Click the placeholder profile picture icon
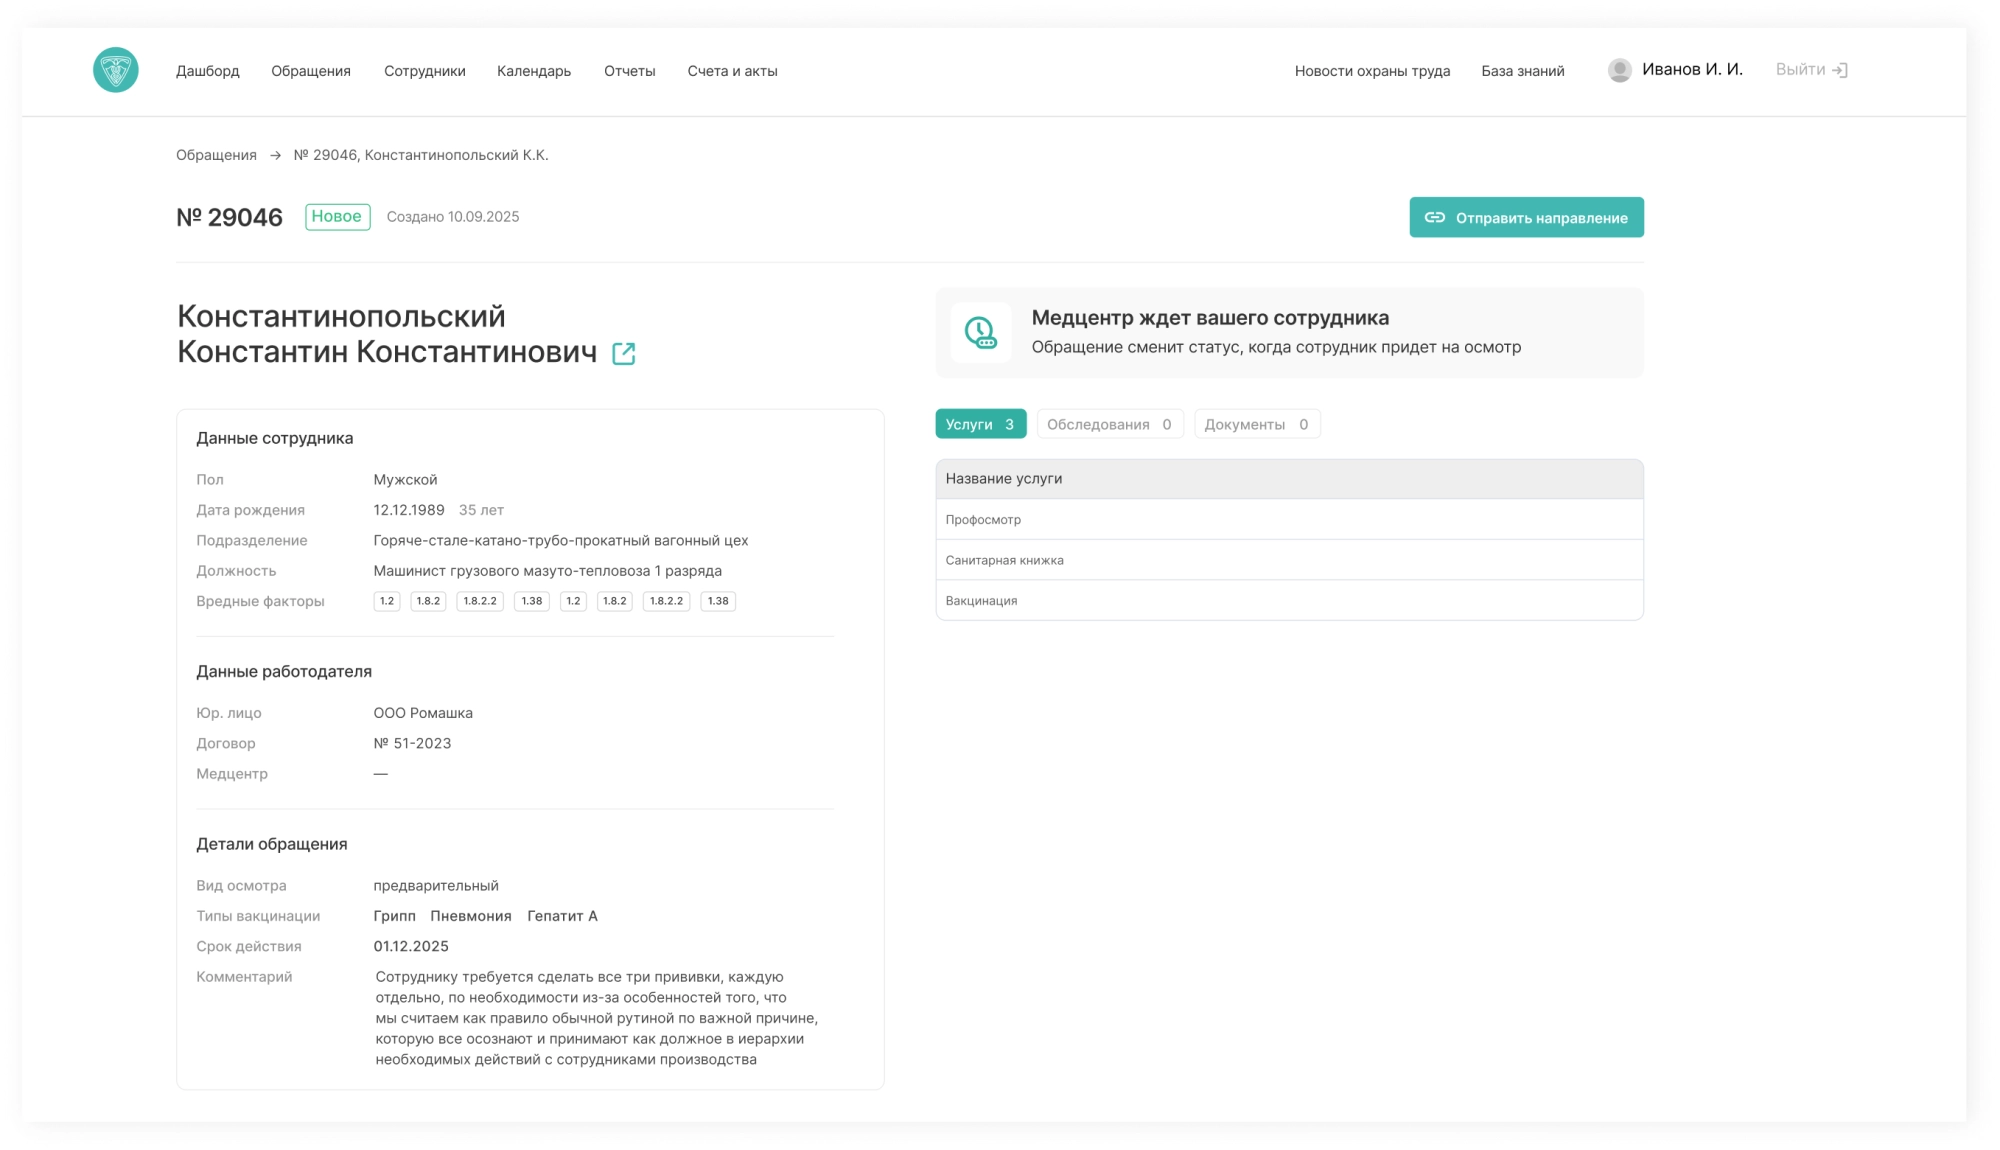Viewport: 2000px width, 1150px height. 1620,70
